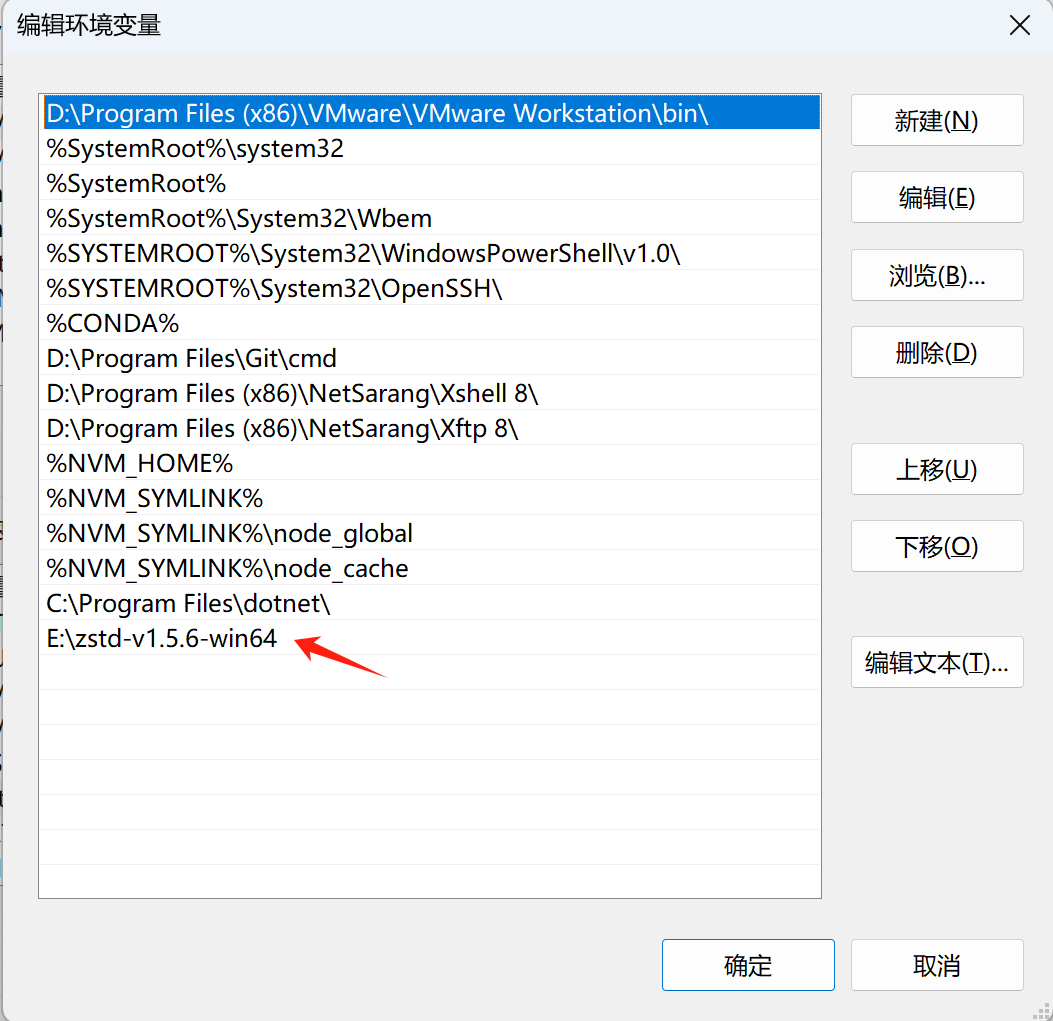Viewport: 1053px width, 1021px height.
Task: Select the D:\Program Files\Git\cmd entry
Action: point(430,358)
